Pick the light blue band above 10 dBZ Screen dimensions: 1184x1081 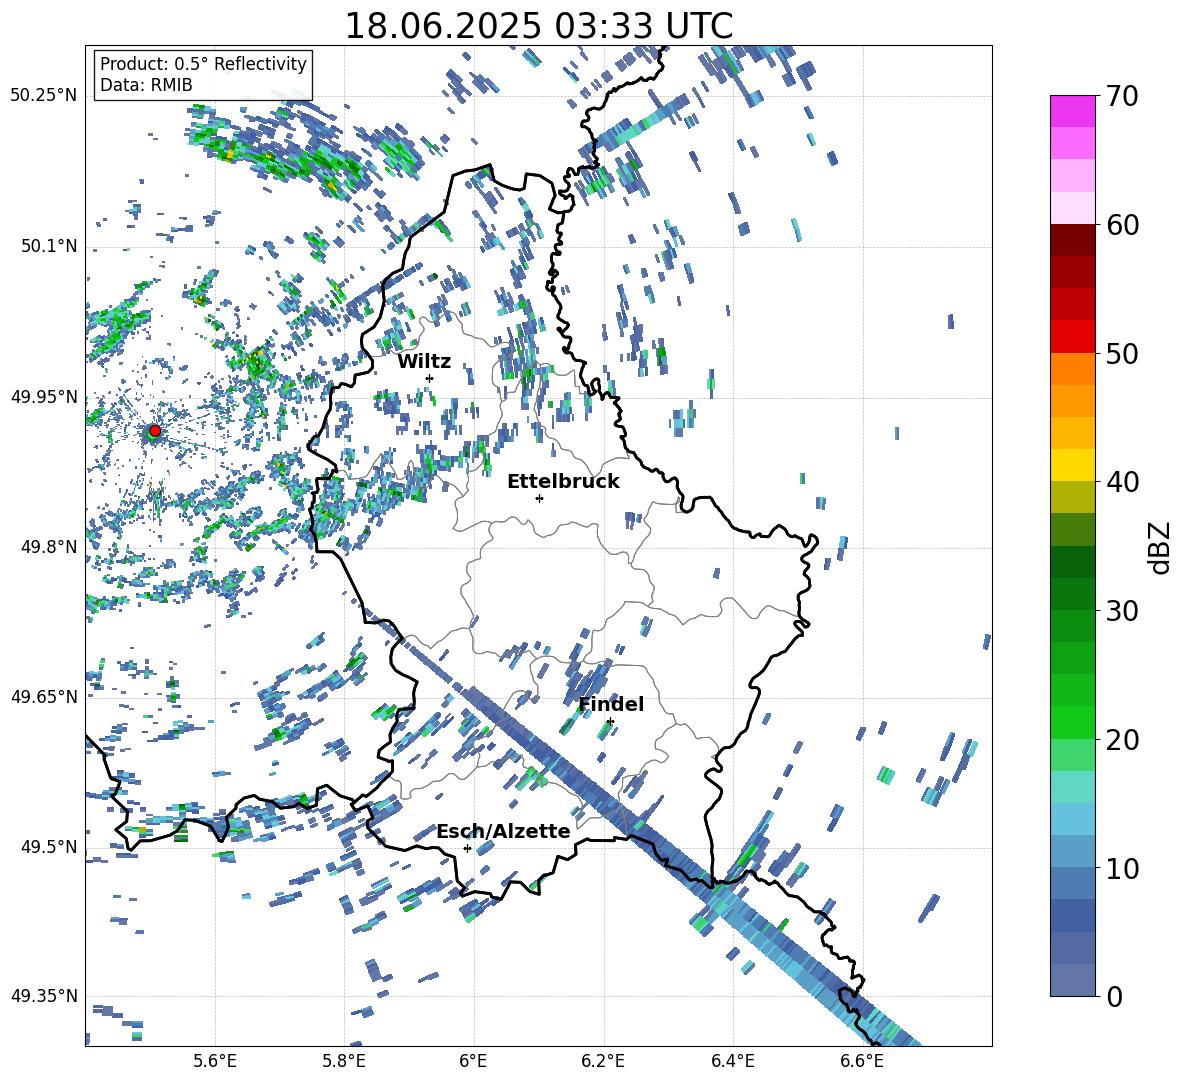point(1072,851)
